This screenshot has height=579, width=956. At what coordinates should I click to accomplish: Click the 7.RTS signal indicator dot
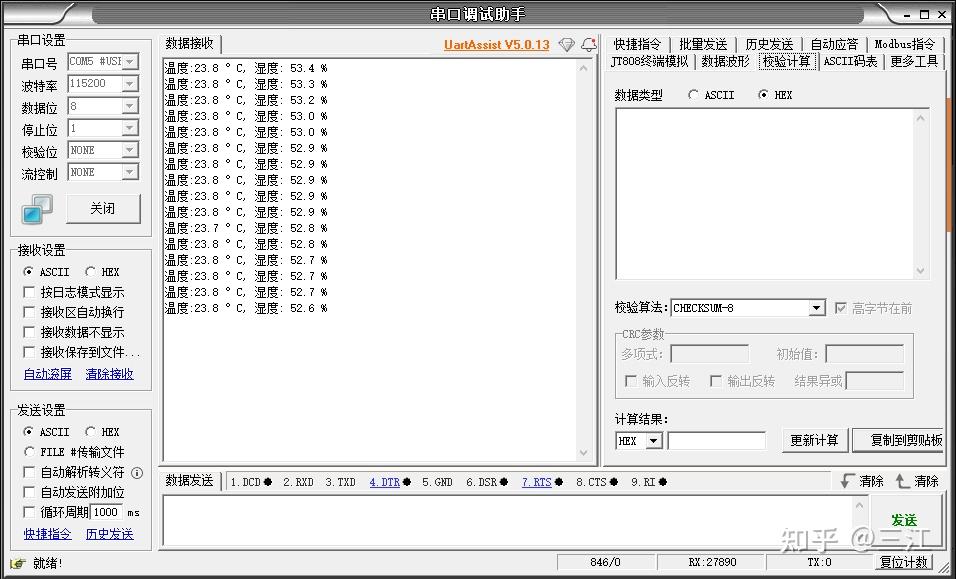point(558,482)
